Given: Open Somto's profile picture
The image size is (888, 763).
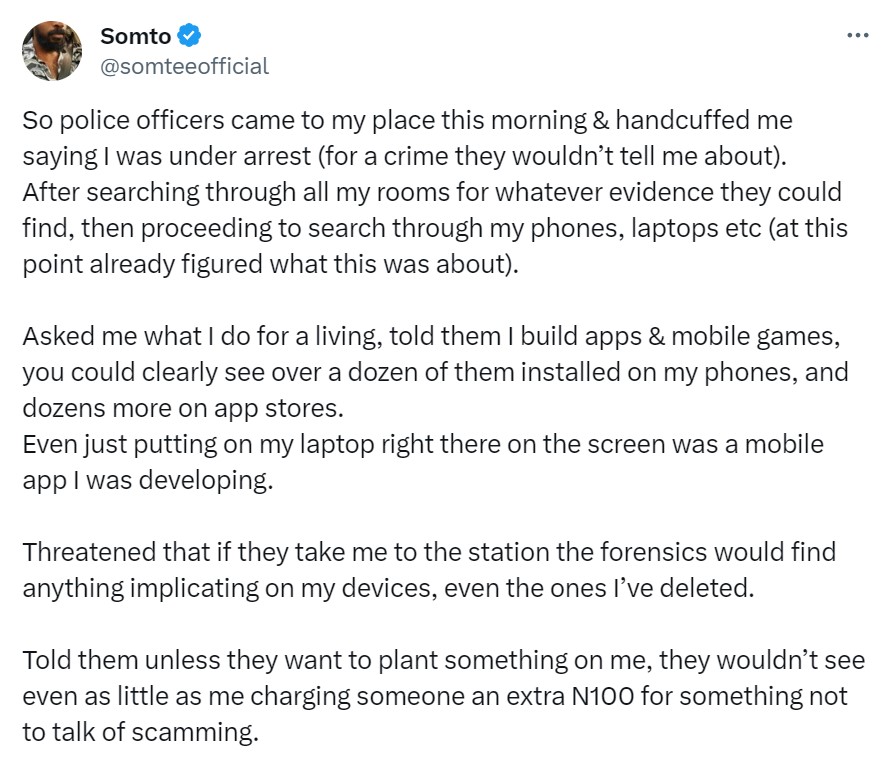Looking at the screenshot, I should [53, 50].
